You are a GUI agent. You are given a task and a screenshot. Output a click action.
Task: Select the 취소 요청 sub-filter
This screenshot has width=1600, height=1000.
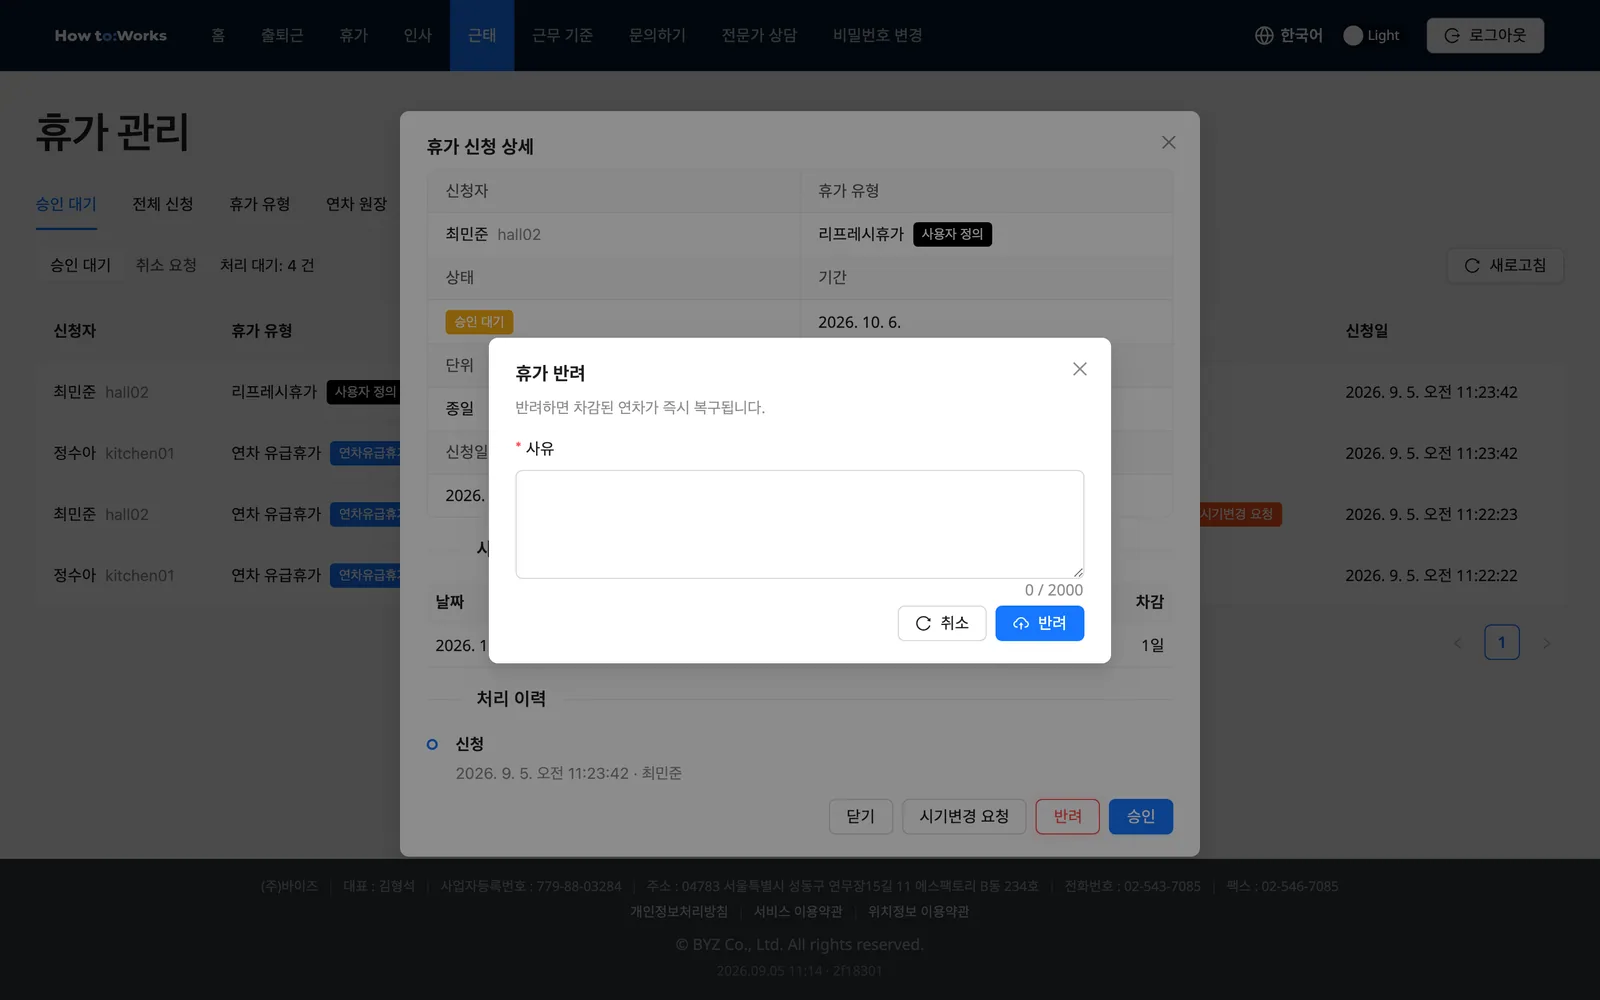point(166,265)
